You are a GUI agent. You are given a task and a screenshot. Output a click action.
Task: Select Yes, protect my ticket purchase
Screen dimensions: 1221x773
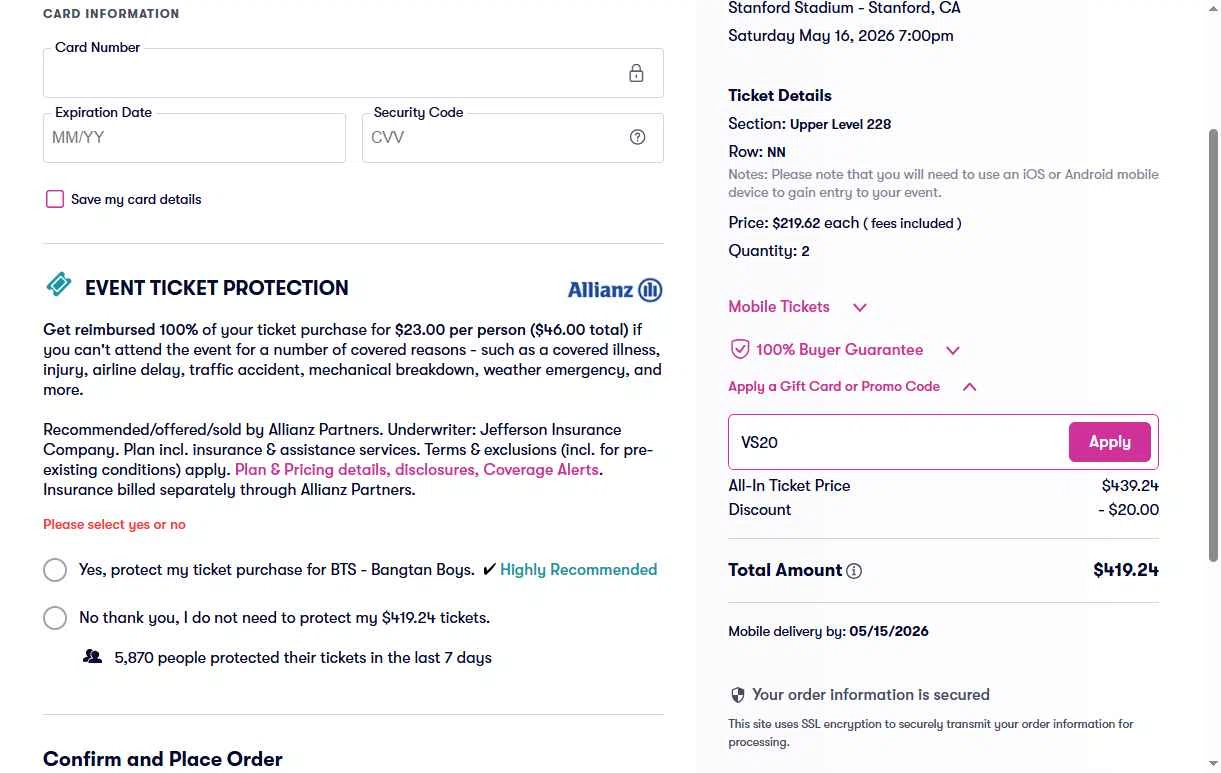55,570
